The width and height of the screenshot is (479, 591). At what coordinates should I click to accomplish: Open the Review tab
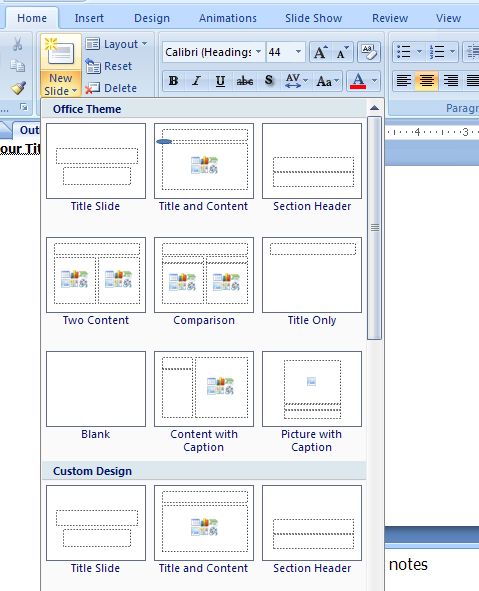(390, 18)
